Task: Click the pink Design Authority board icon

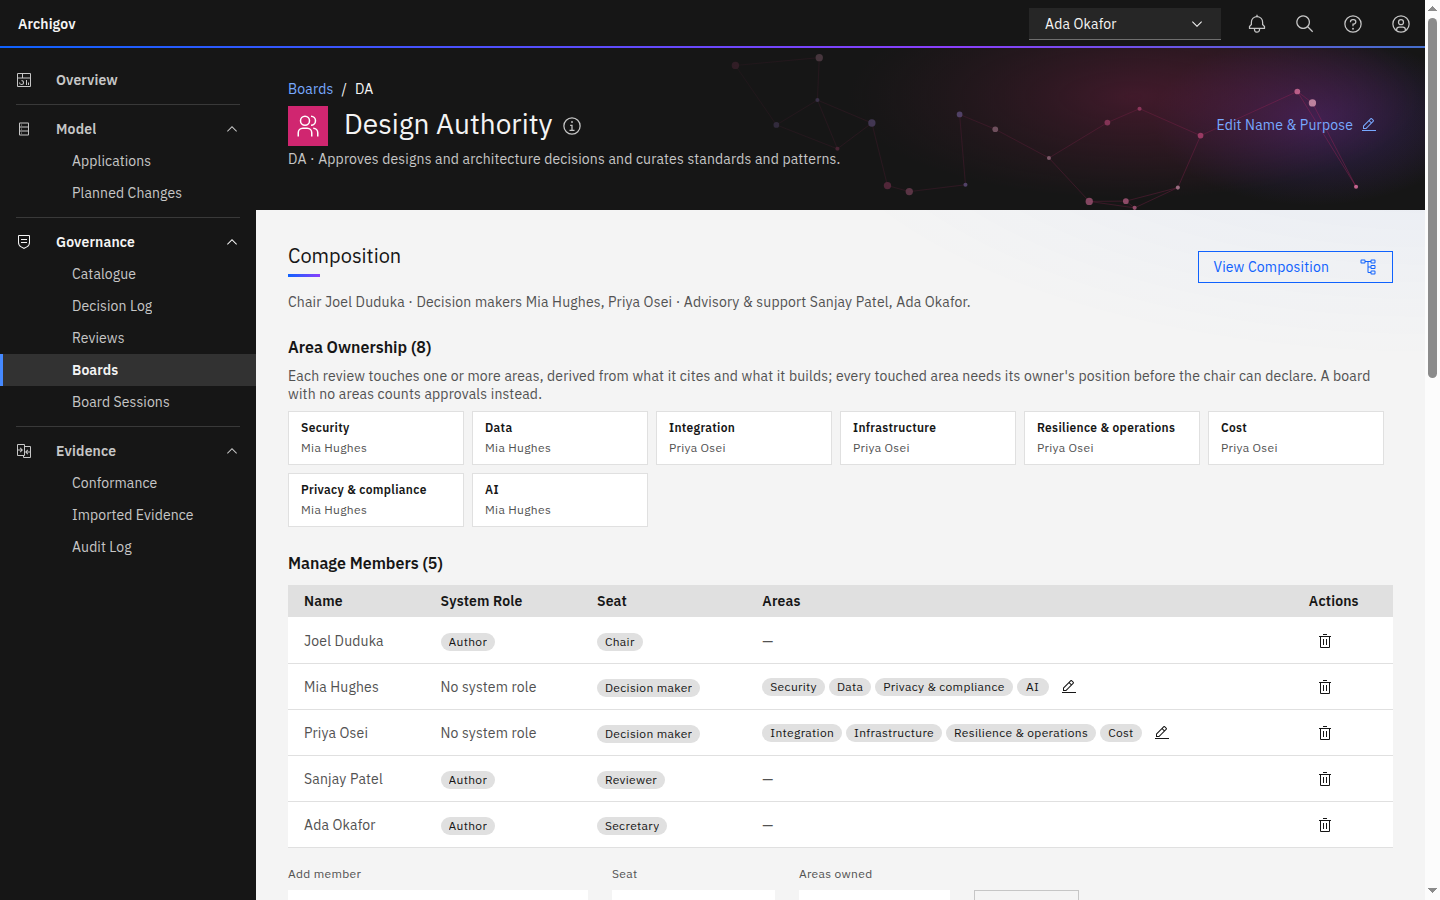Action: (308, 126)
